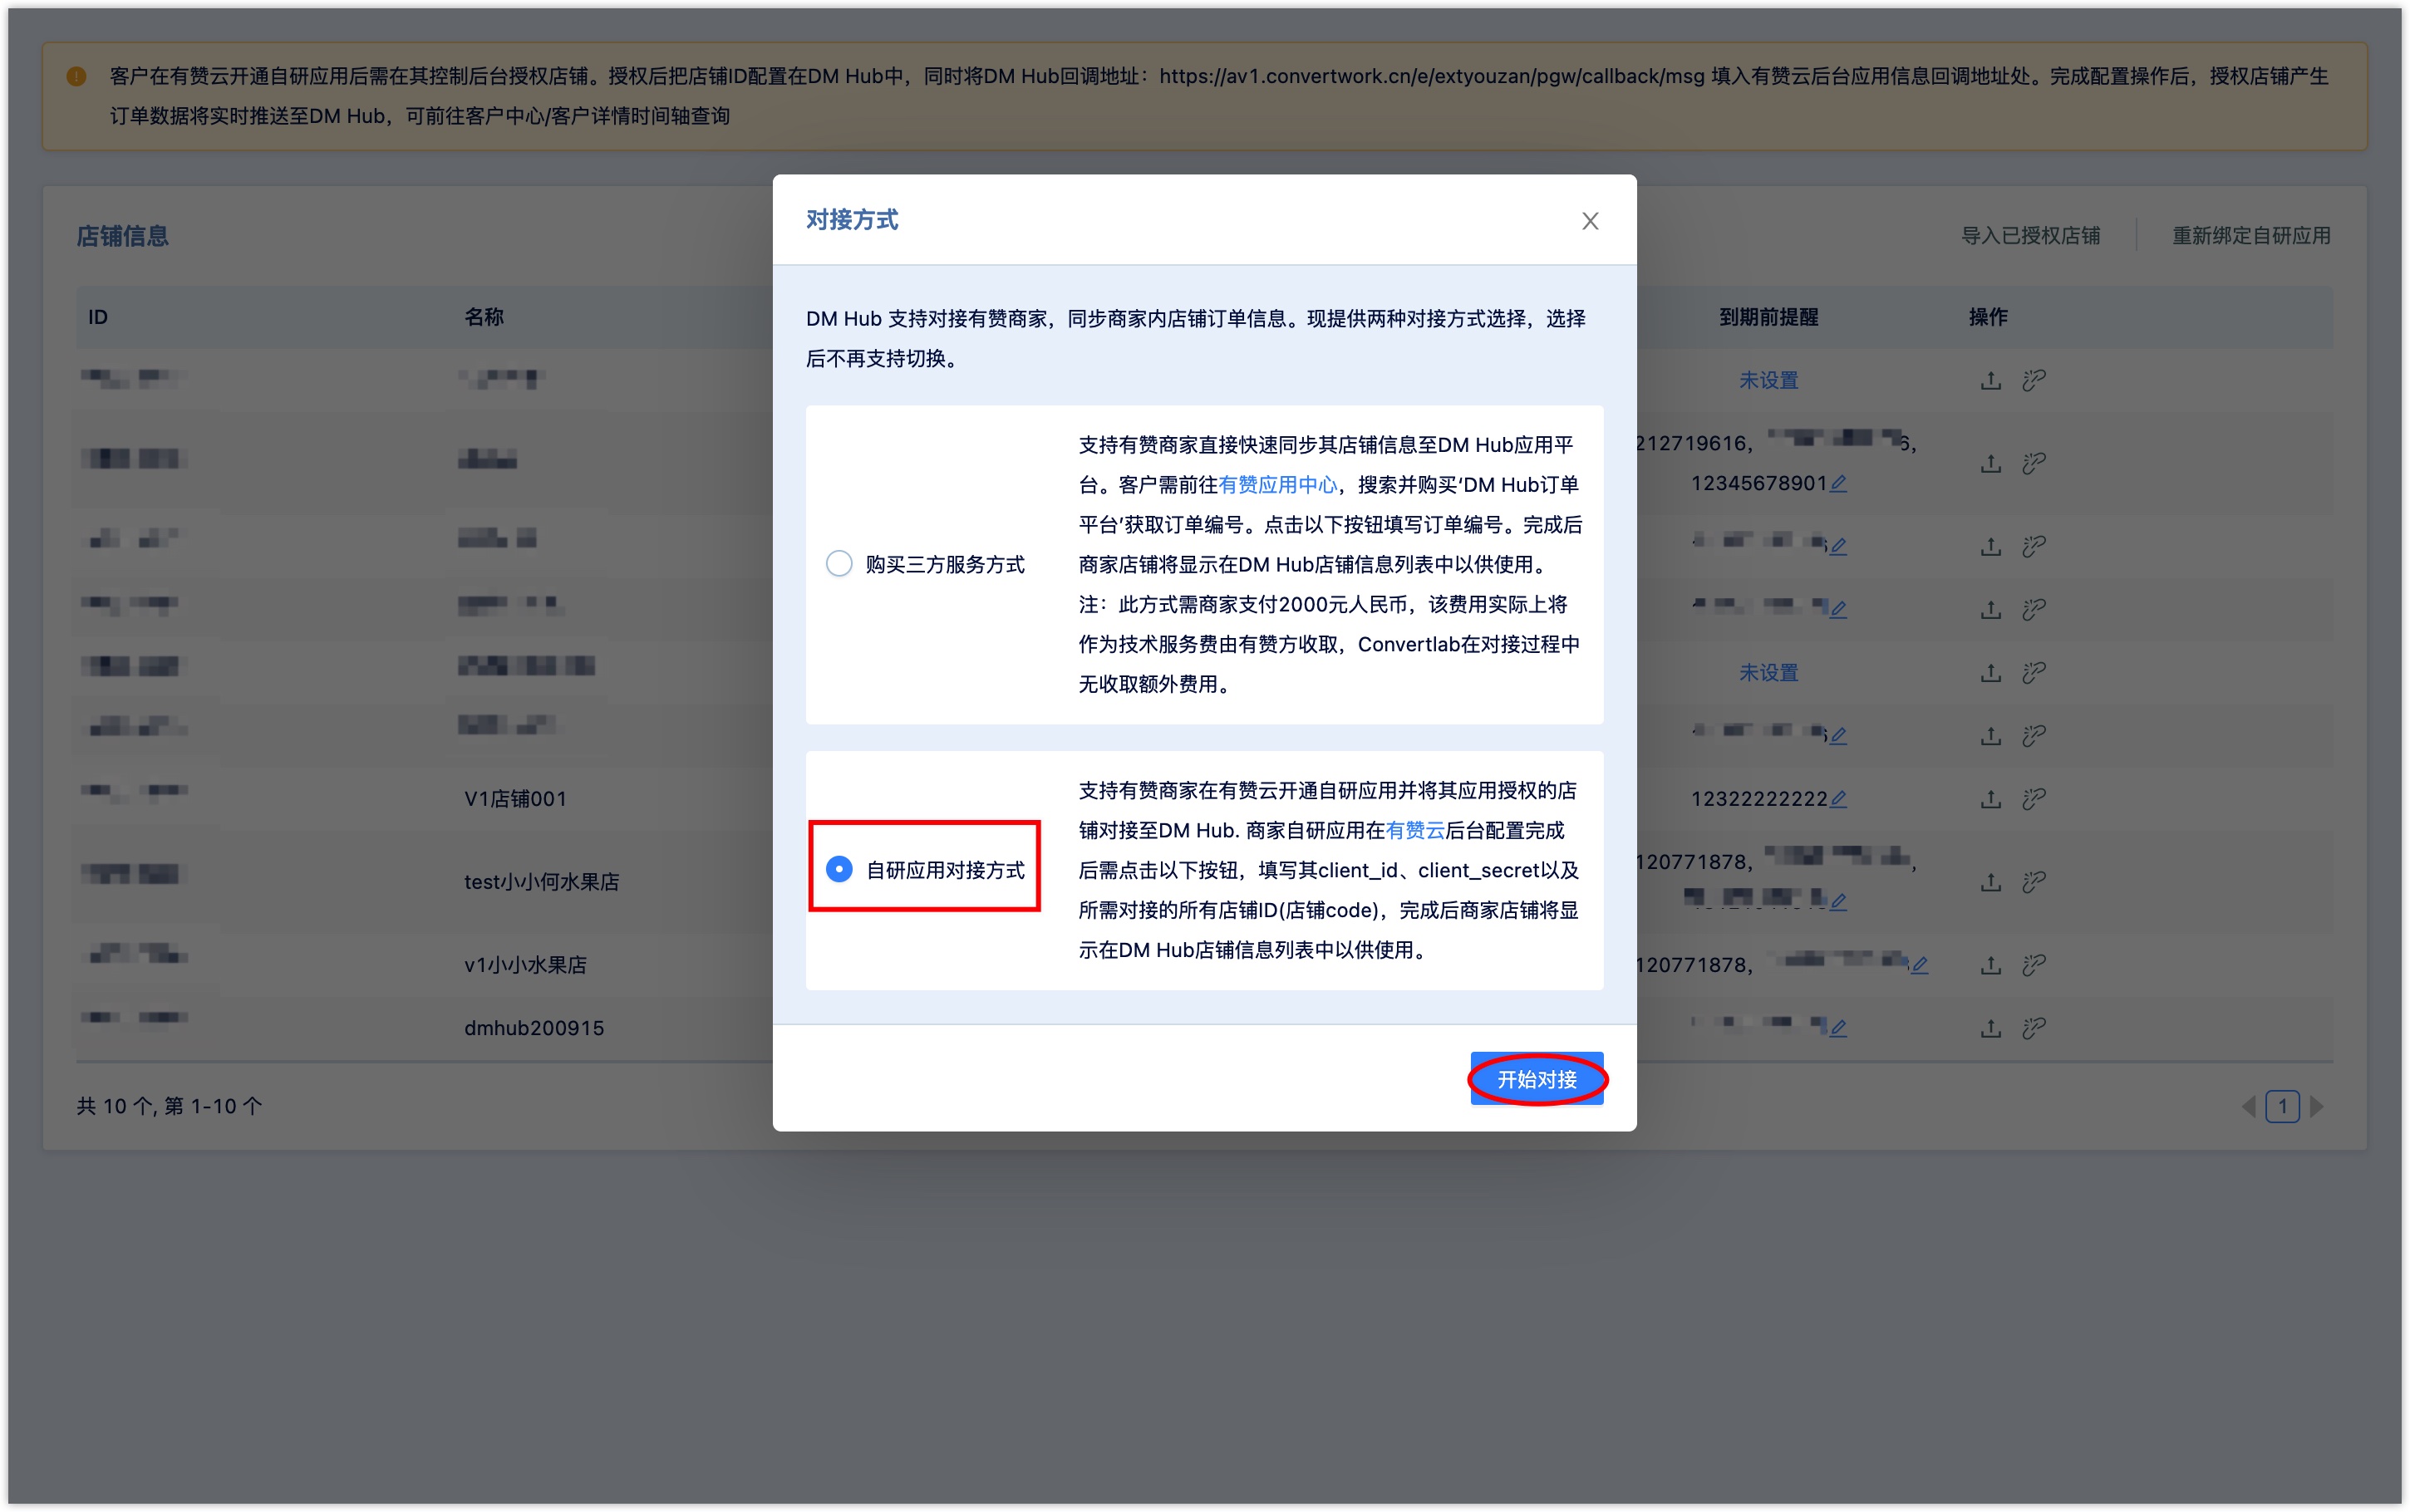Click the store name V1店铺001
2410x1512 pixels.
tap(515, 799)
